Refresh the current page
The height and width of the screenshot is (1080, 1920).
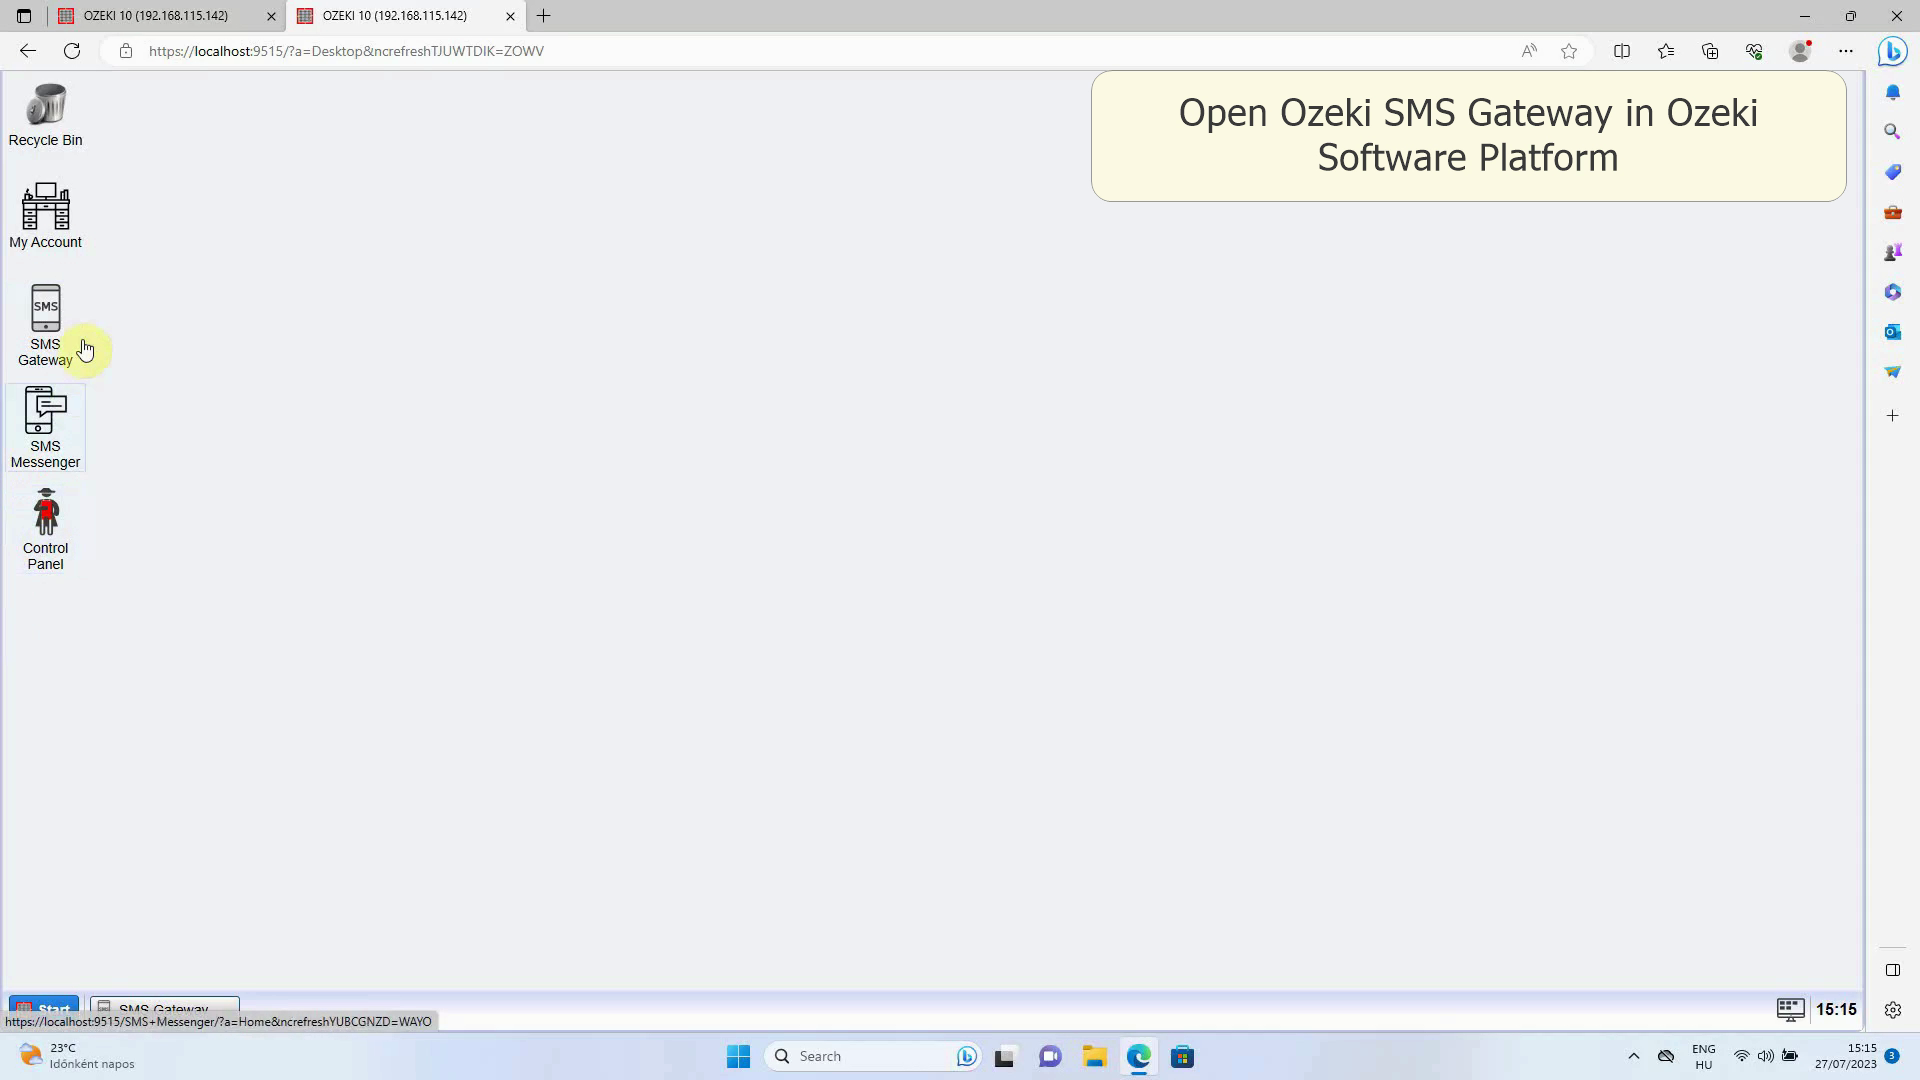(x=72, y=51)
